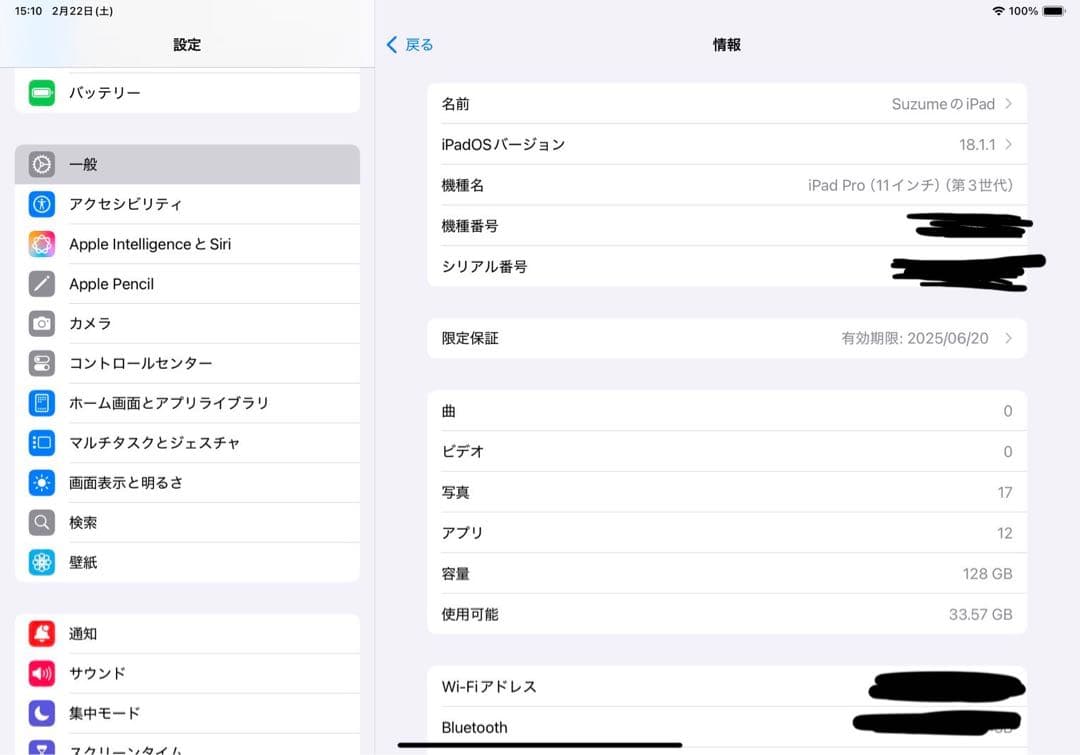Select the Apple Intelligence と Siri icon
Viewport: 1080px width, 755px height.
pos(41,243)
